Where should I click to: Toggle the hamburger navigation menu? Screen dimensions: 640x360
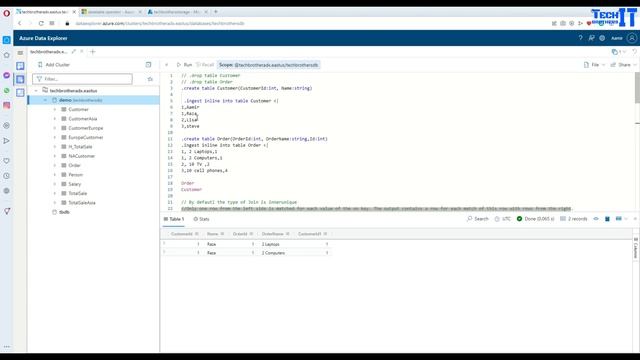(20, 53)
